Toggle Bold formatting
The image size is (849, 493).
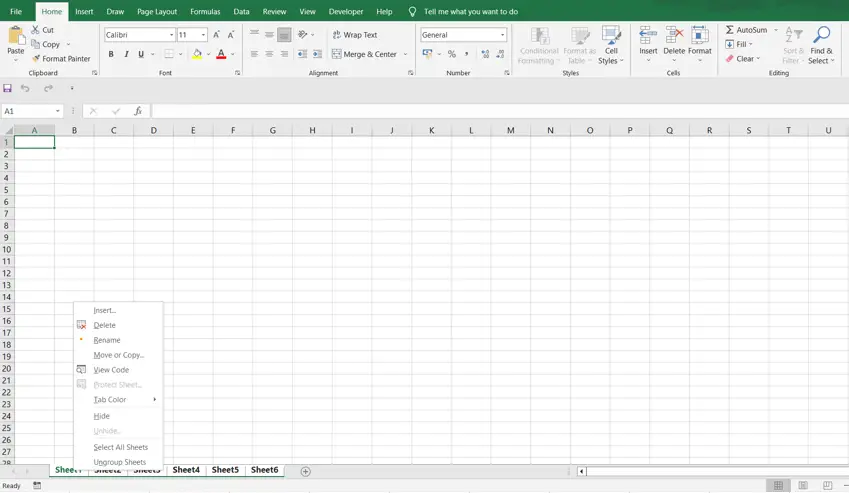point(111,54)
